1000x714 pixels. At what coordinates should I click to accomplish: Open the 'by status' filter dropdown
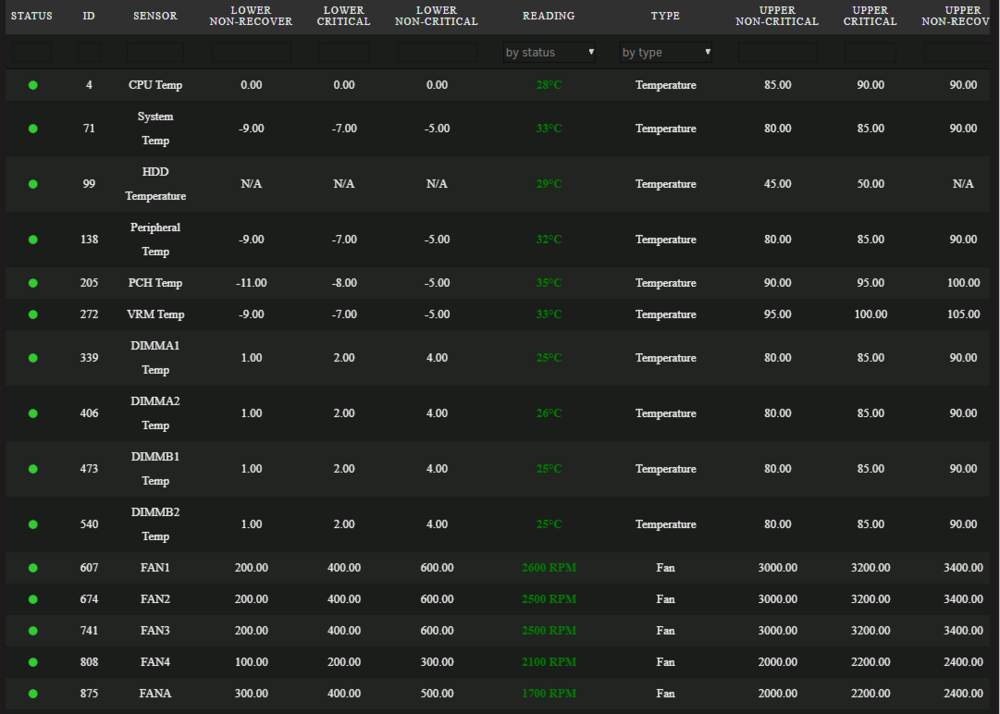point(549,52)
